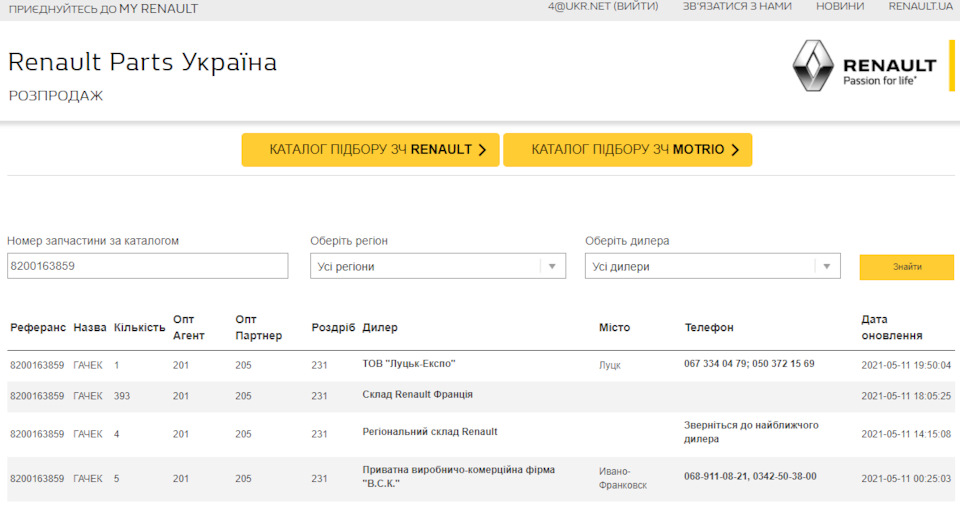Click the Розпродаж subtitle
The width and height of the screenshot is (960, 508).
[56, 95]
